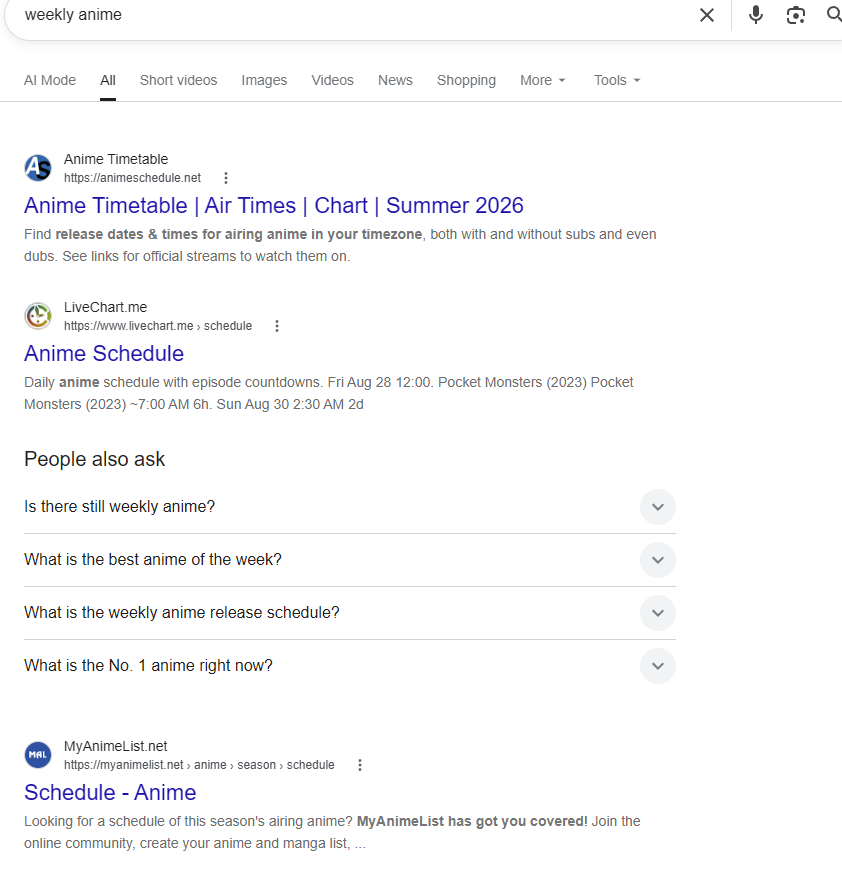The image size is (842, 882).
Task: Open image search camera icon
Action: (x=795, y=15)
